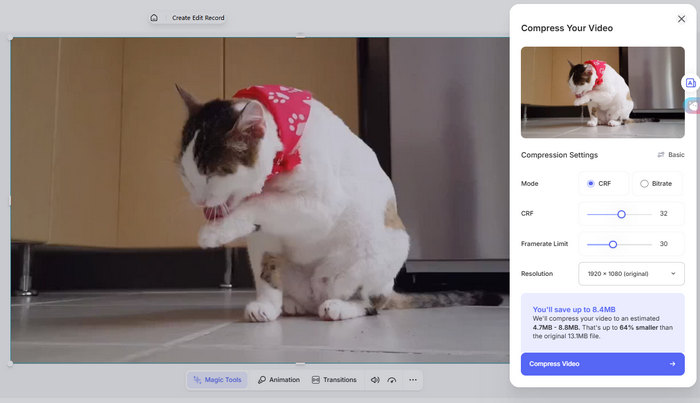Click the You'll save up to 8.4MB text
700x403 pixels.
point(574,309)
